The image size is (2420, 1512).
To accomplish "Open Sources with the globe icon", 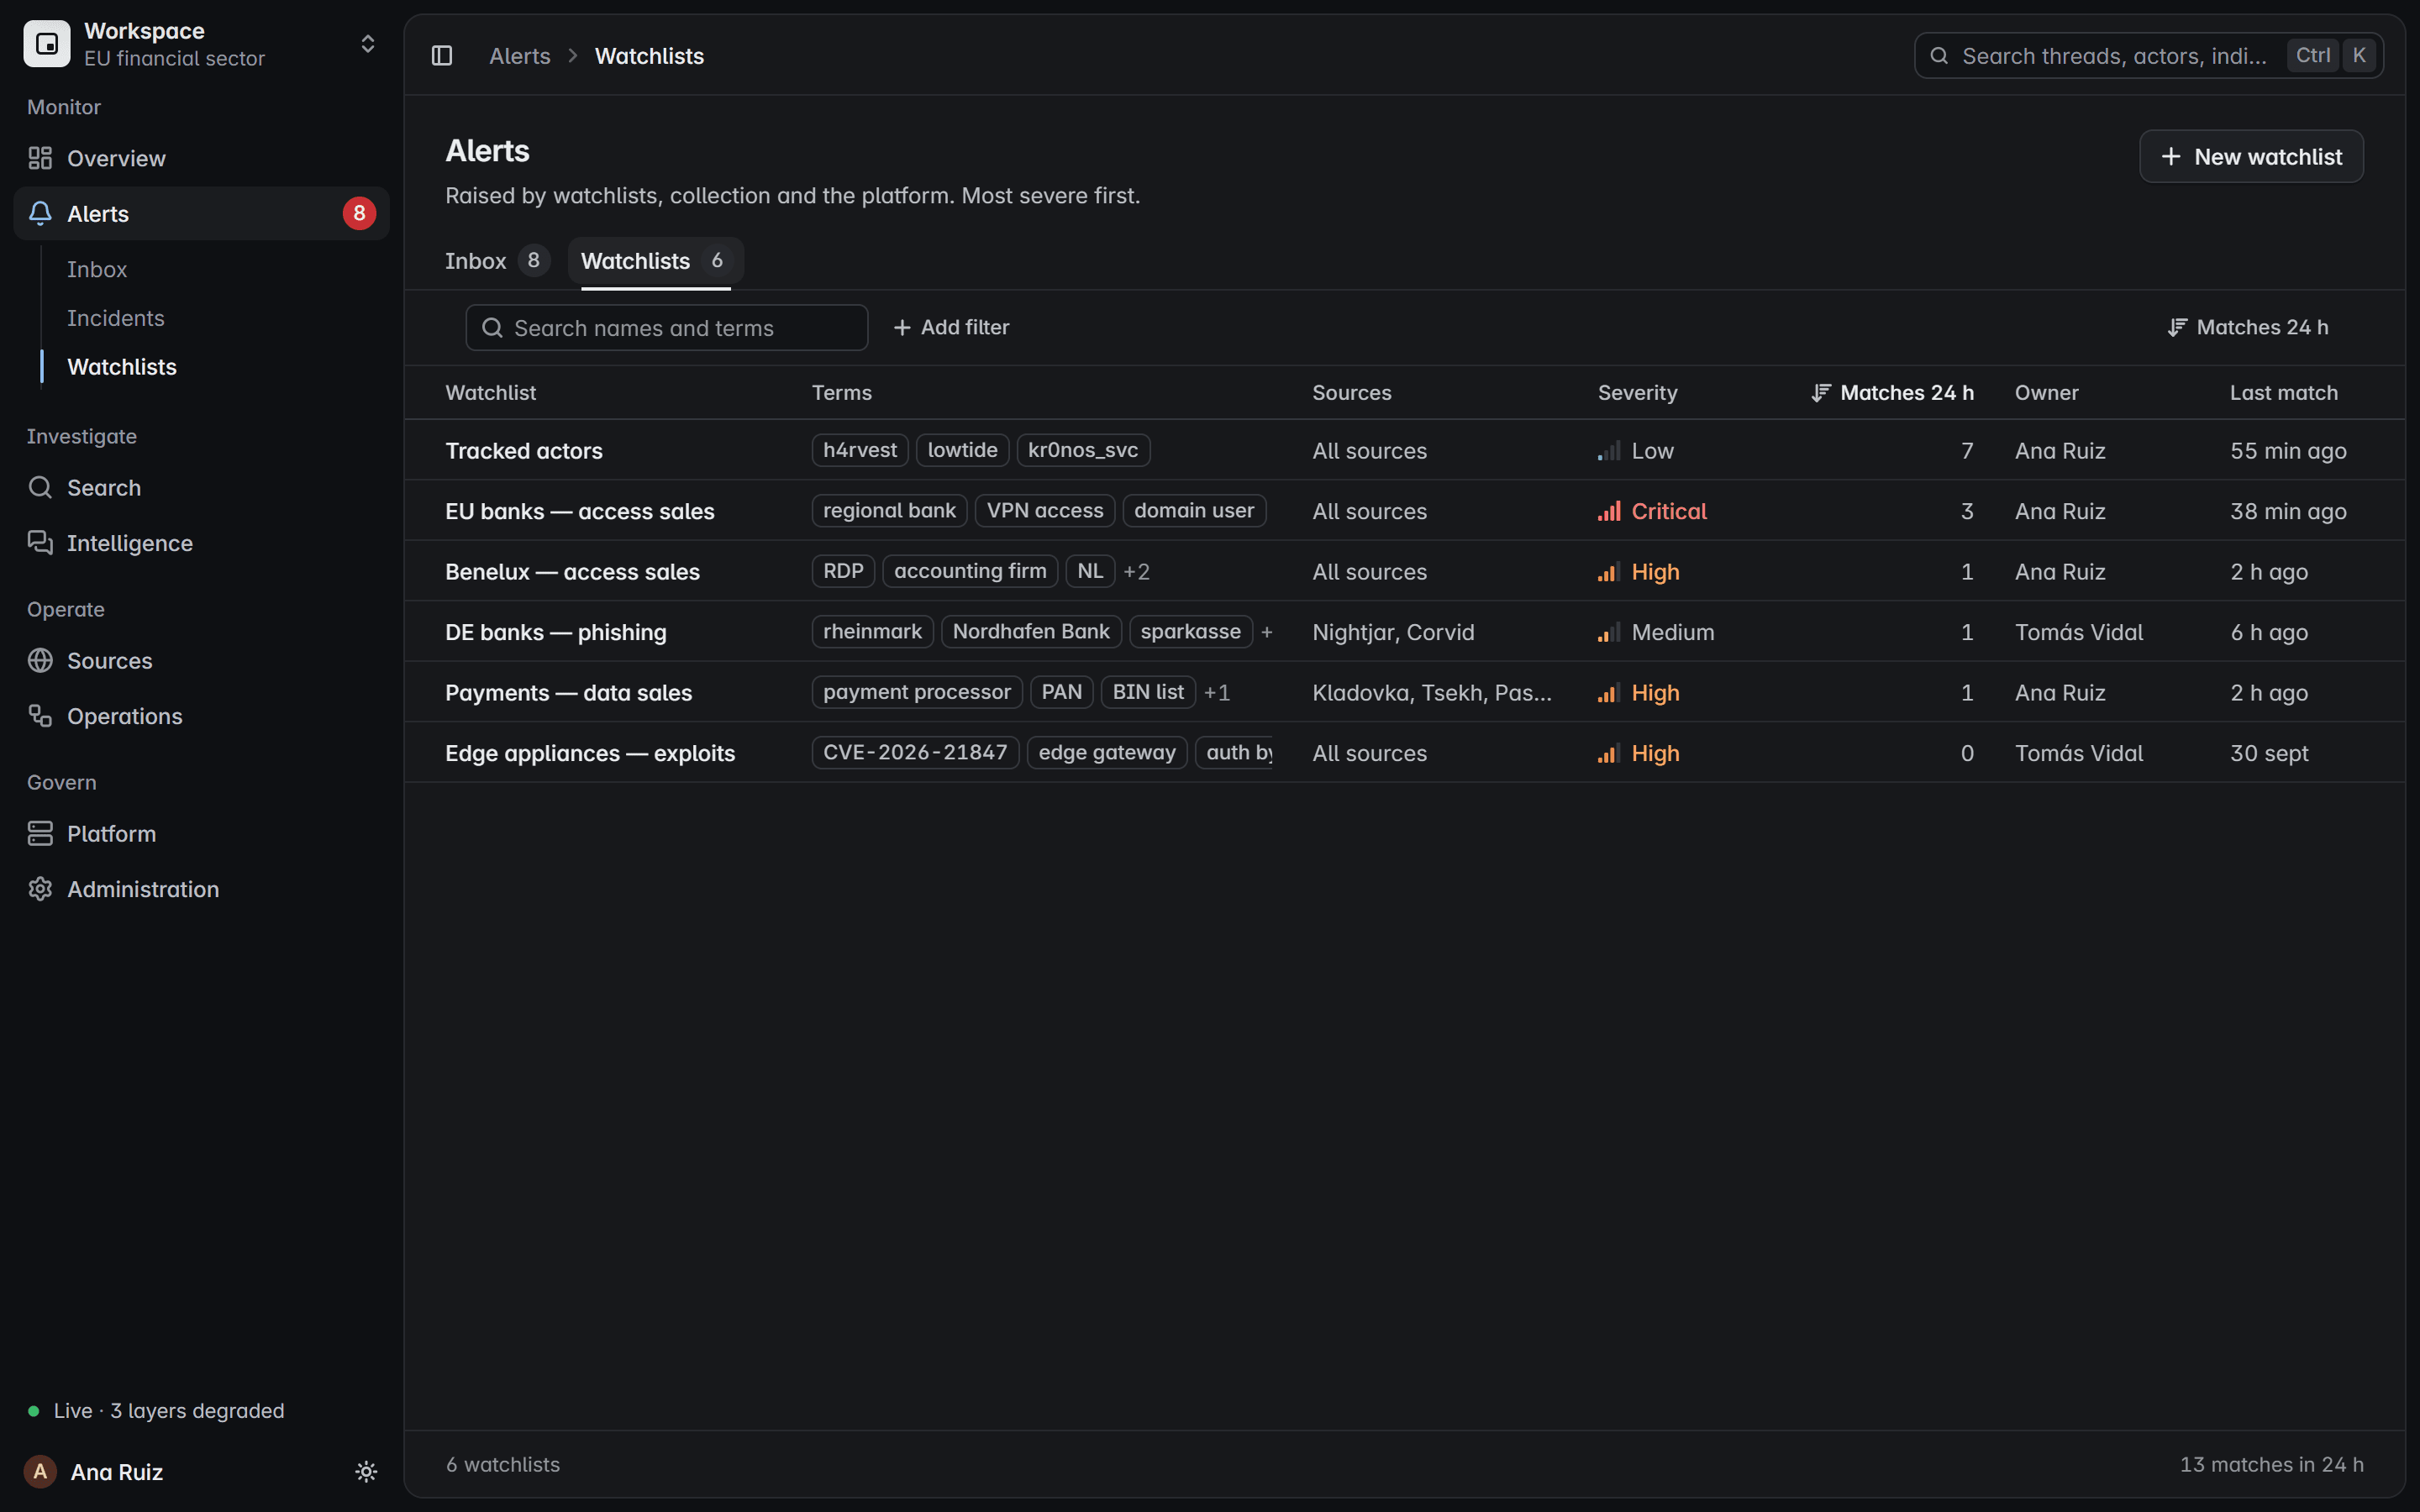I will pyautogui.click(x=201, y=661).
